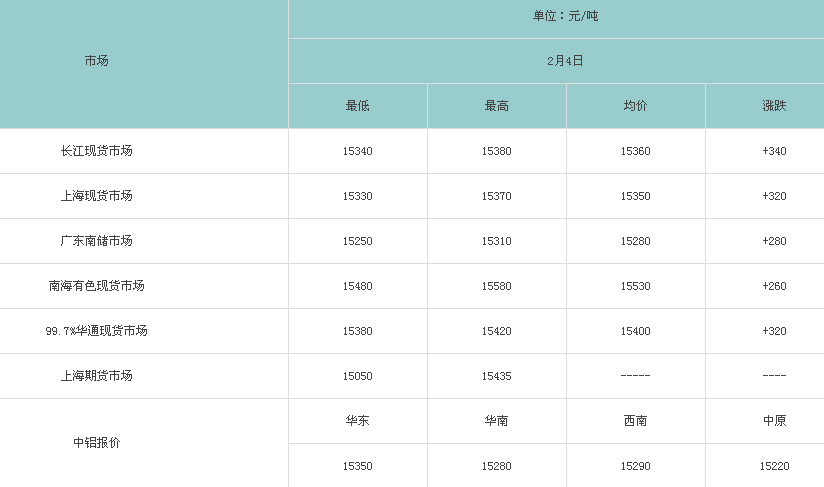The width and height of the screenshot is (824, 487).
Task: Select the 长江现货市场 row label
Action: [96, 151]
